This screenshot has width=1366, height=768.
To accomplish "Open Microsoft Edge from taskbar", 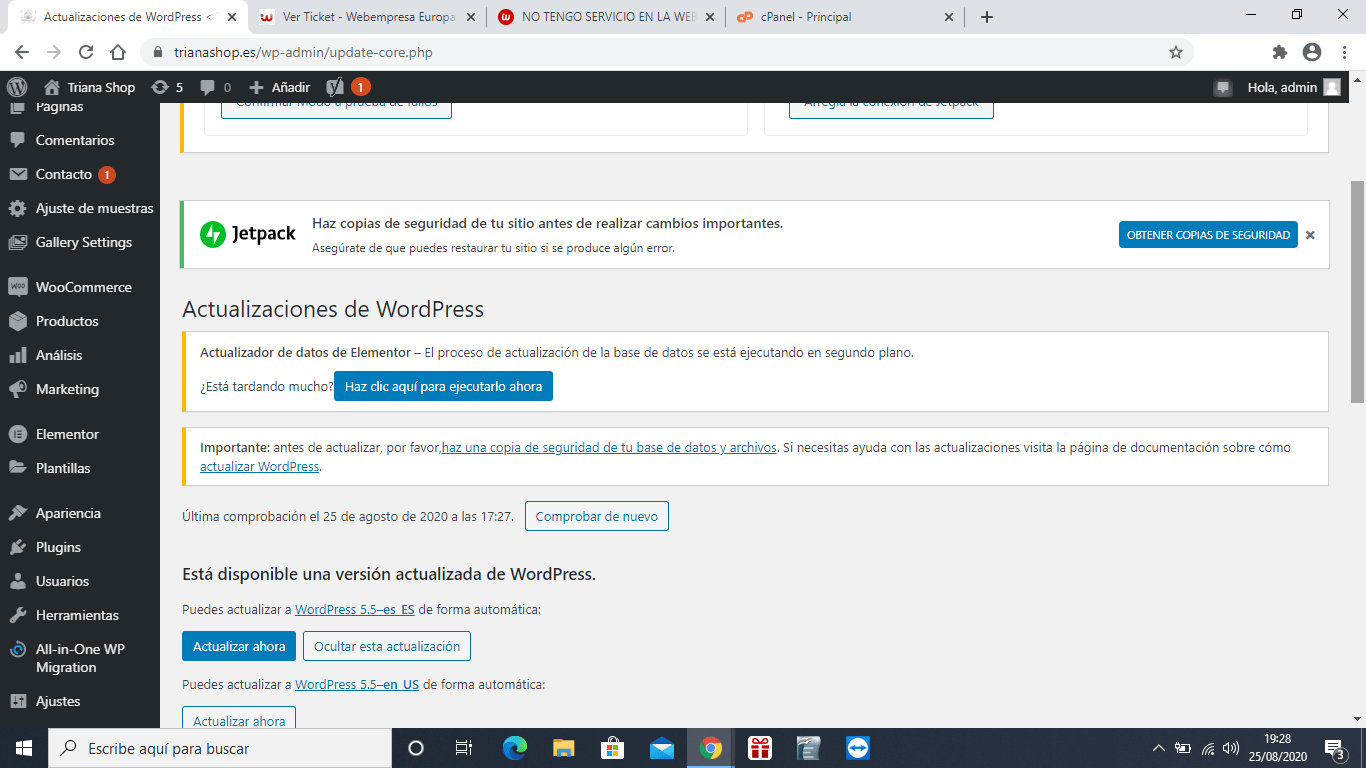I will [515, 748].
